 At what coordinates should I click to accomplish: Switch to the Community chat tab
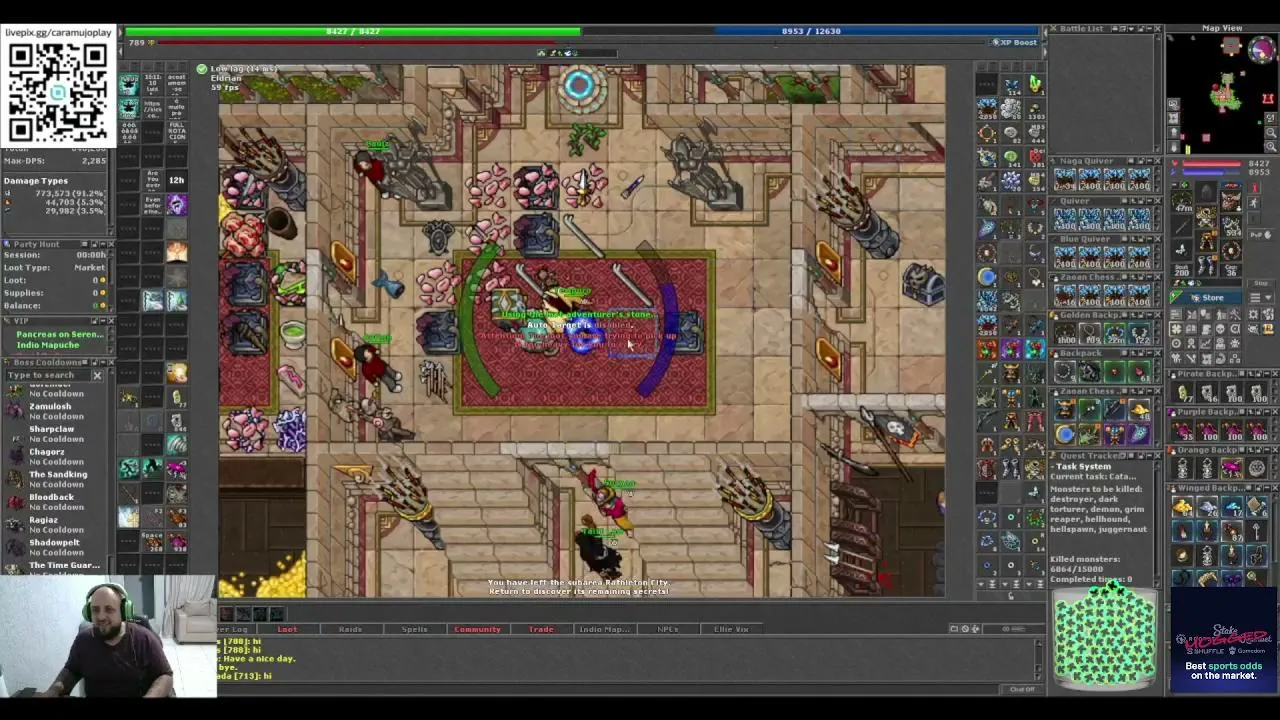pyautogui.click(x=477, y=629)
